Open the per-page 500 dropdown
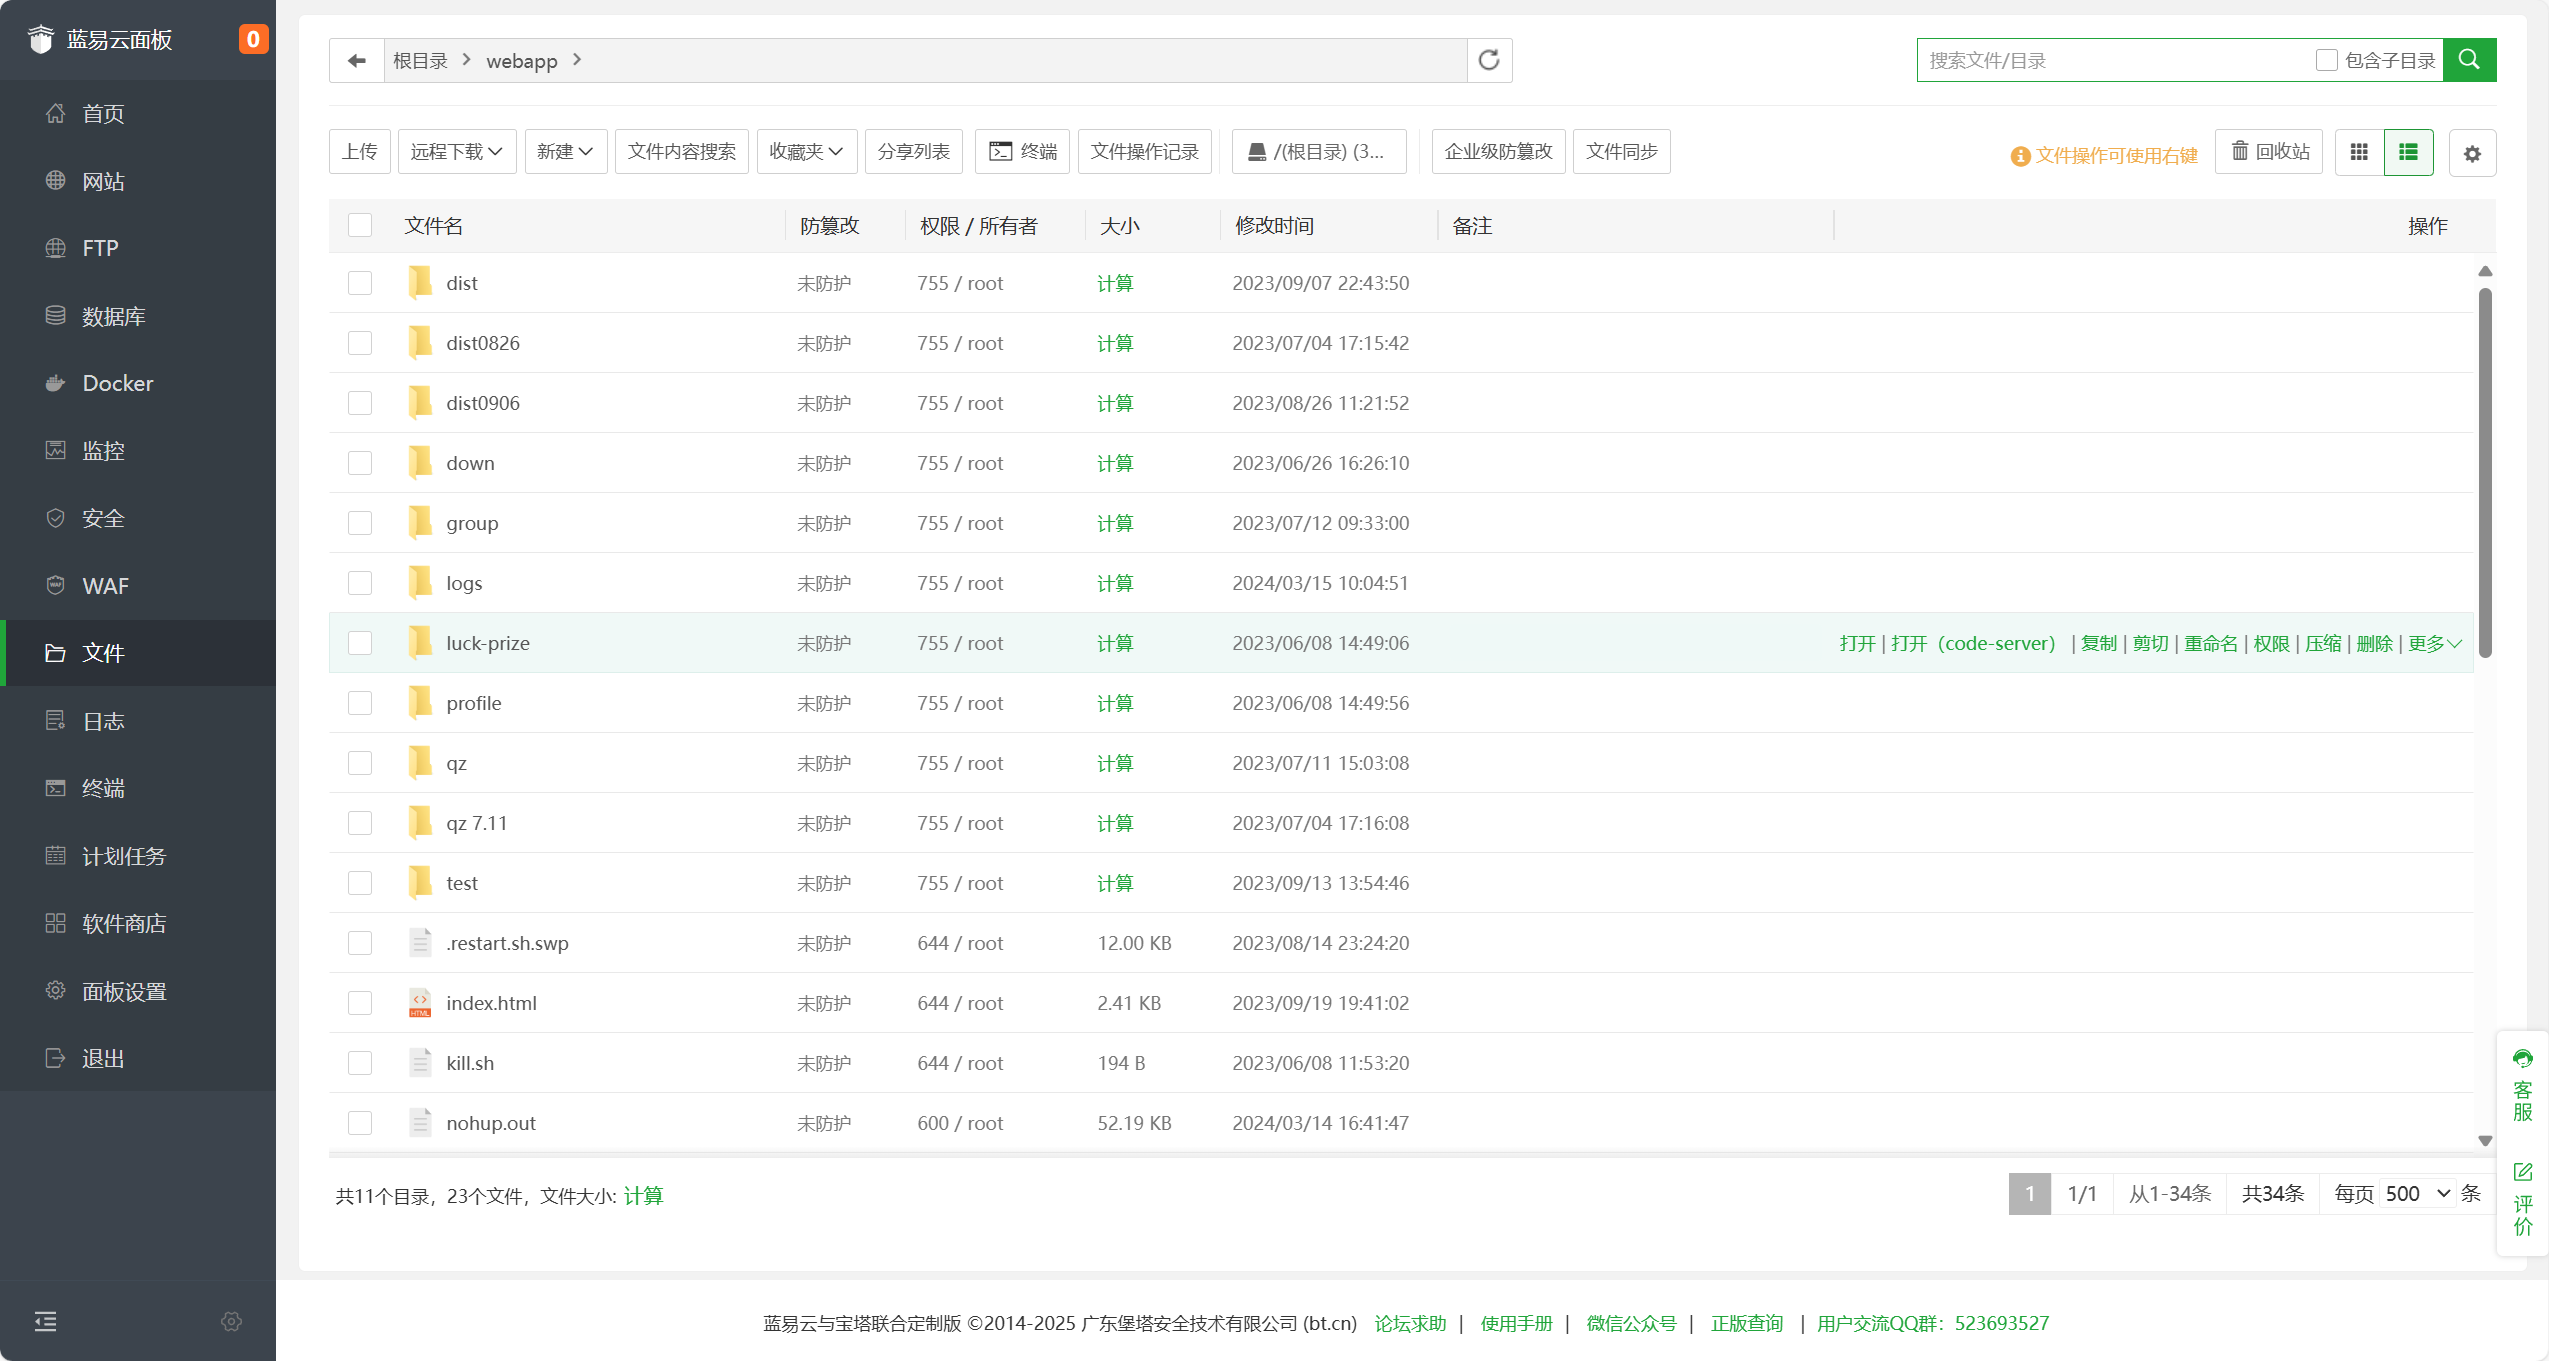The height and width of the screenshot is (1361, 2549). pyautogui.click(x=2417, y=1194)
